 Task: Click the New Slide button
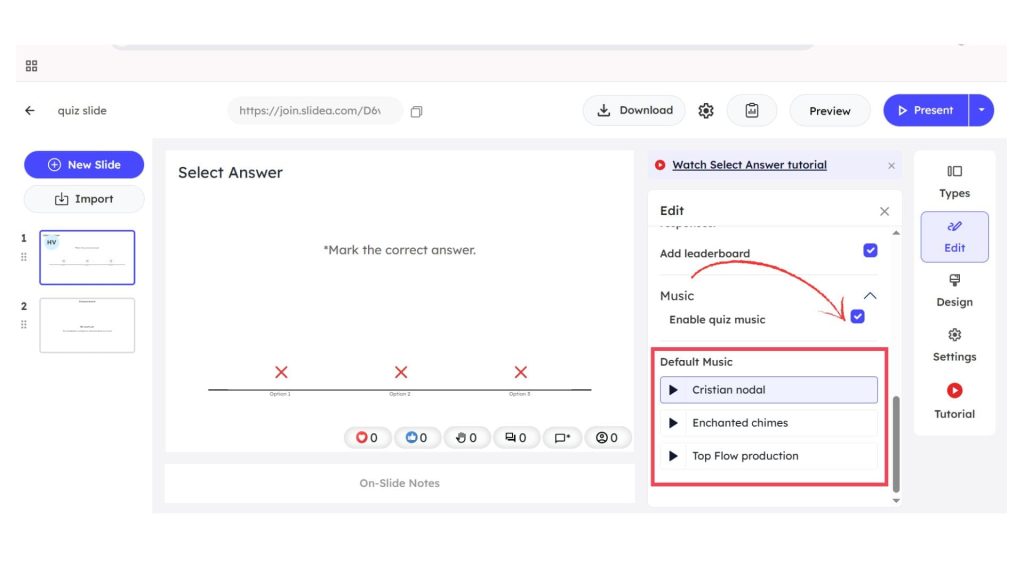tap(84, 164)
